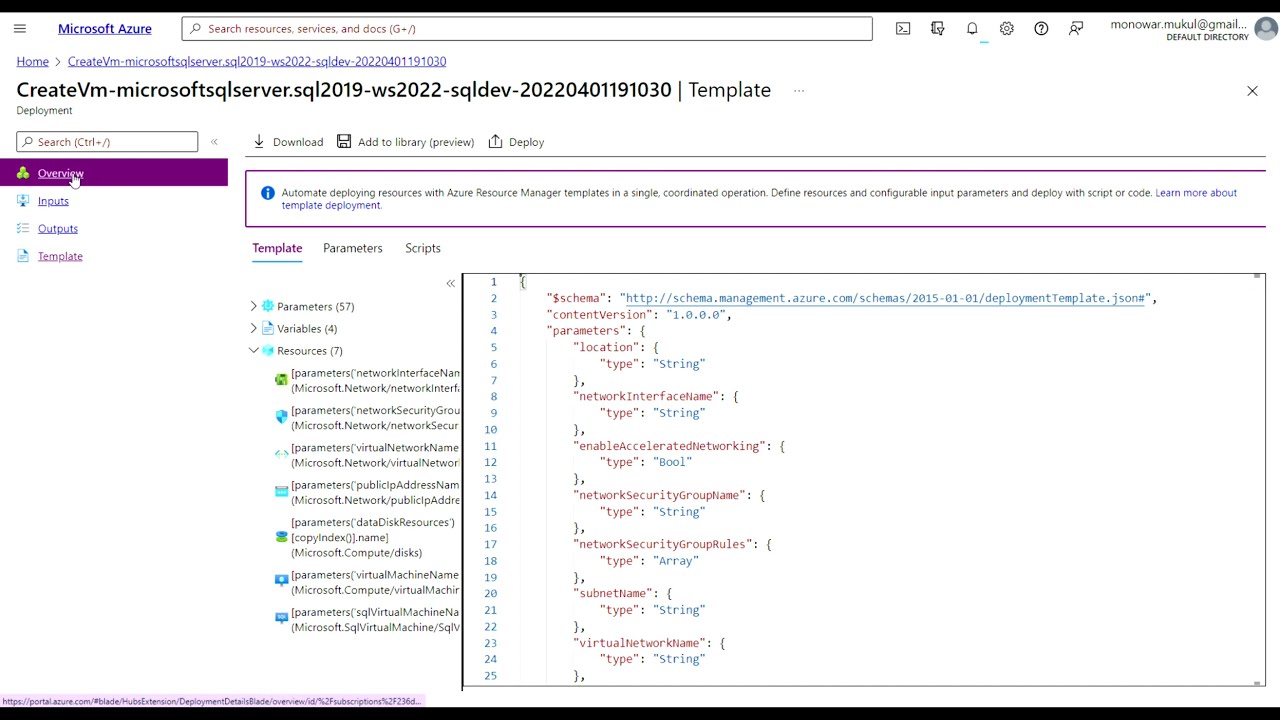Collapse the Resources (7) node

click(254, 350)
